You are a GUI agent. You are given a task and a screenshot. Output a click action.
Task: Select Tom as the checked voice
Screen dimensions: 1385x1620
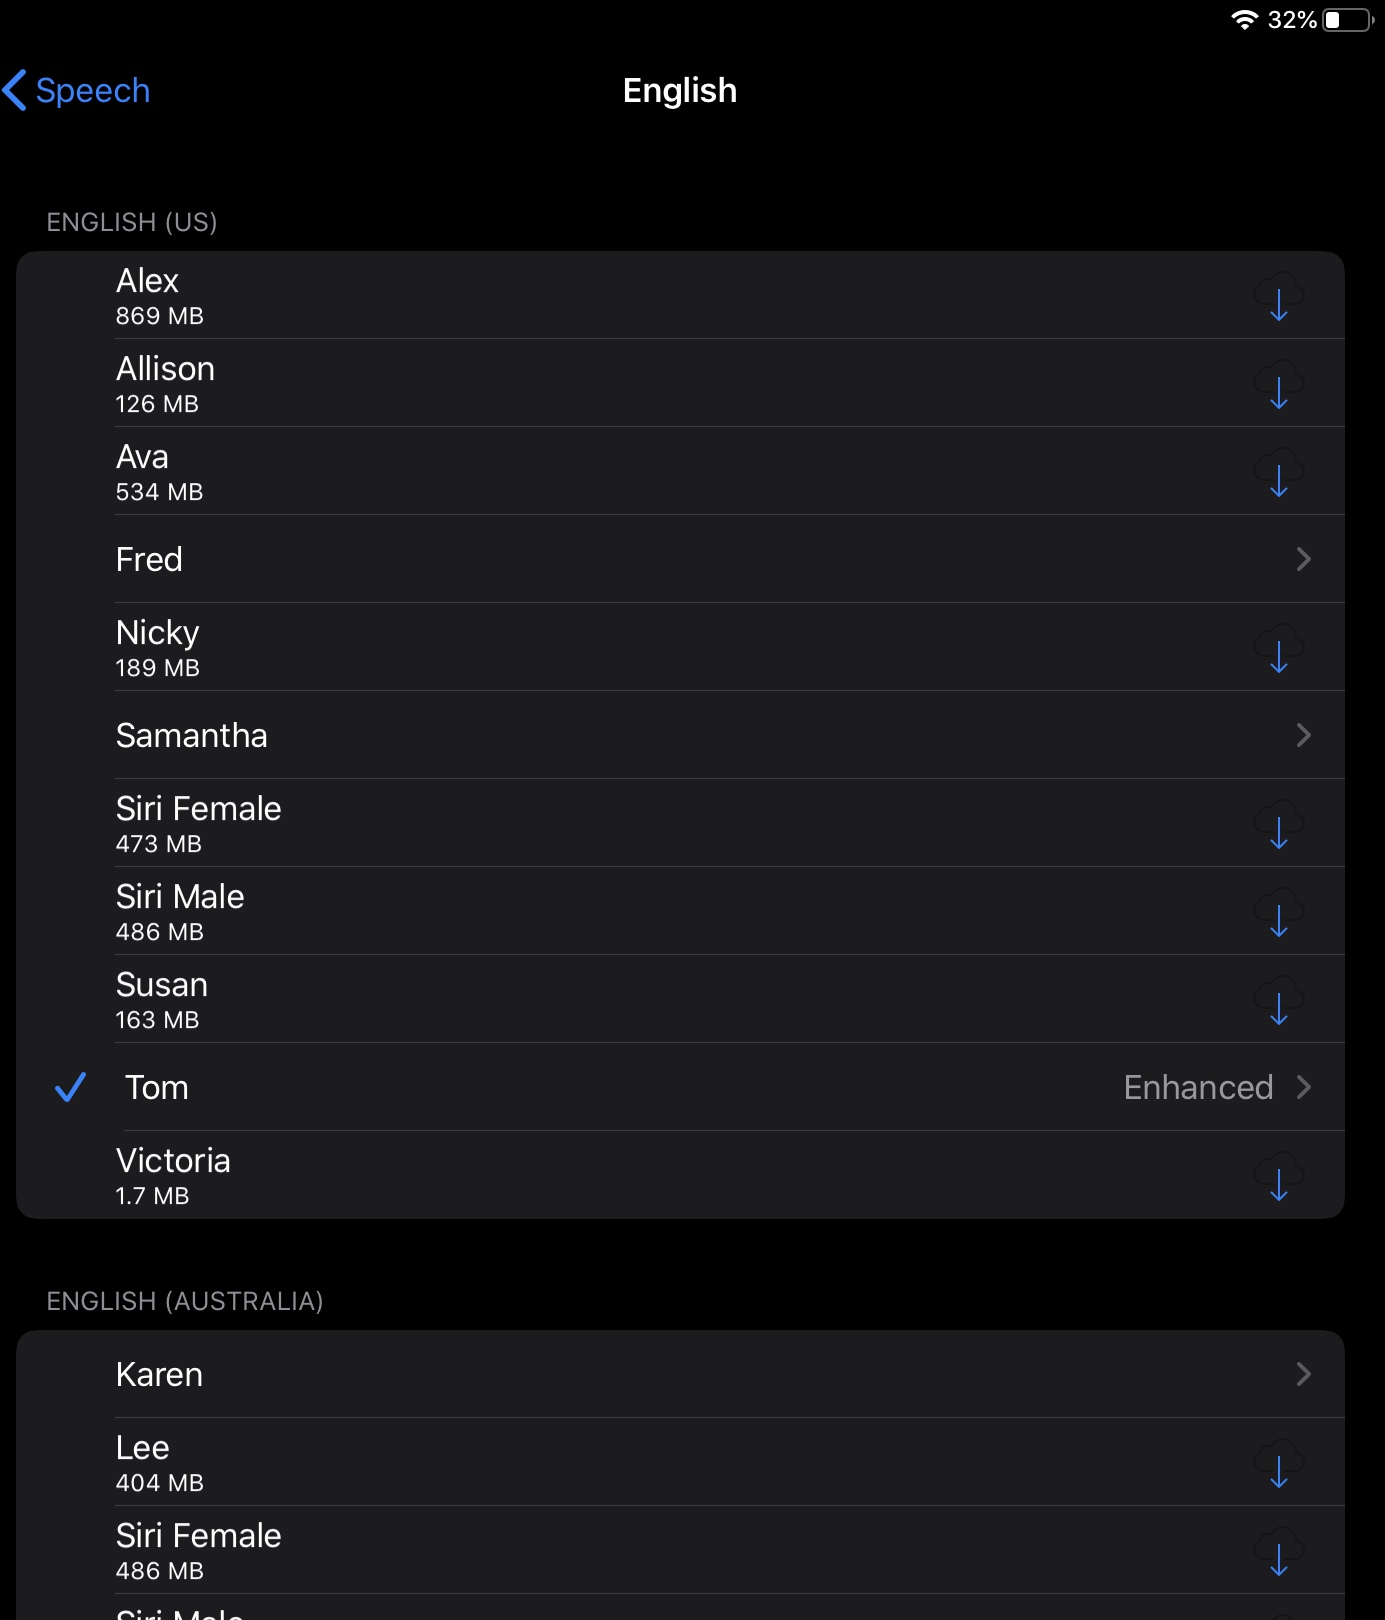[x=157, y=1087]
